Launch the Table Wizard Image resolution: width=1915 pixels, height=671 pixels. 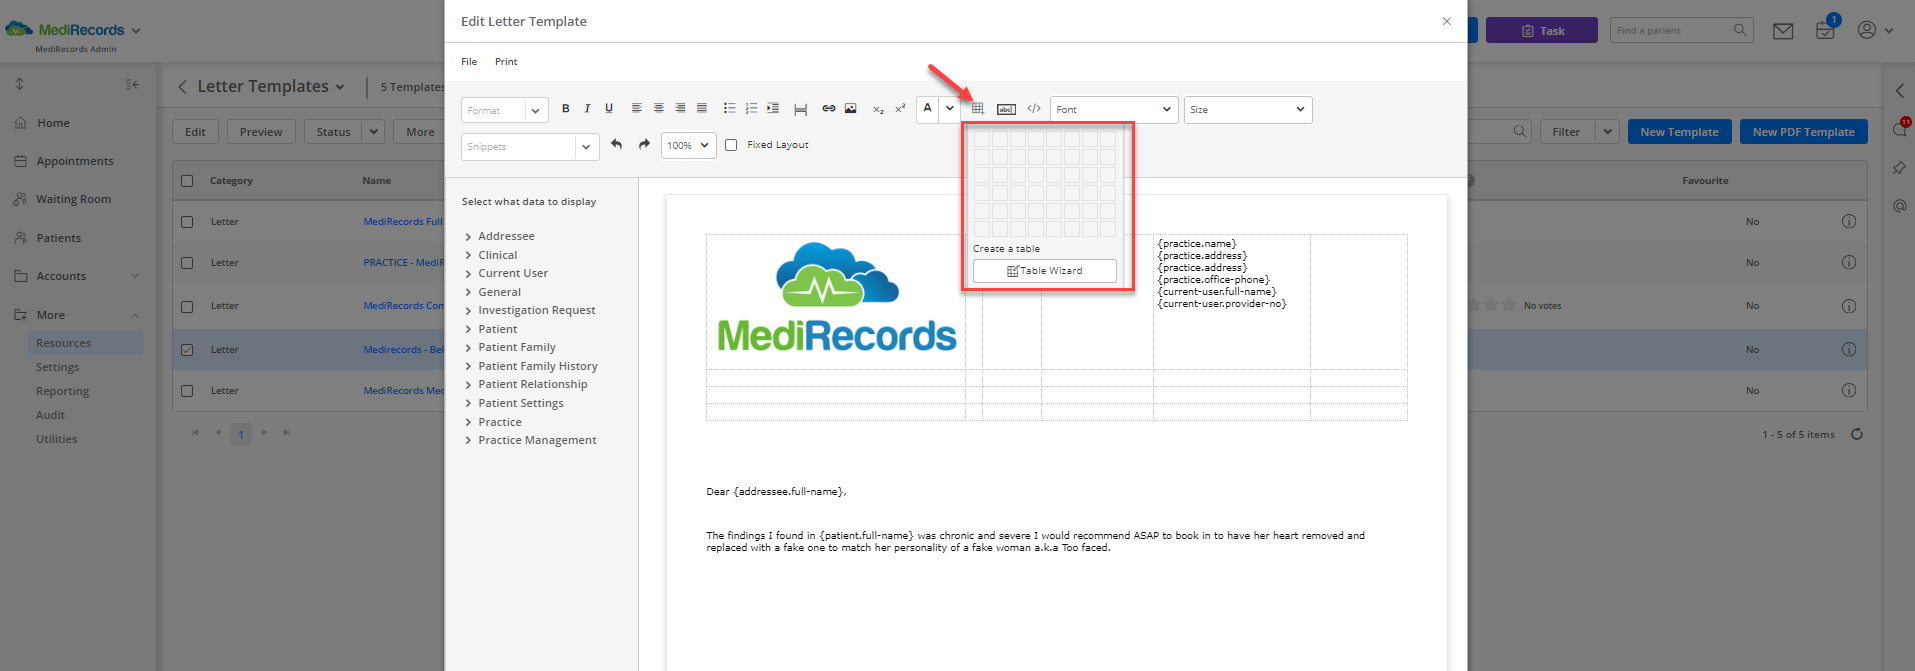pyautogui.click(x=1045, y=271)
